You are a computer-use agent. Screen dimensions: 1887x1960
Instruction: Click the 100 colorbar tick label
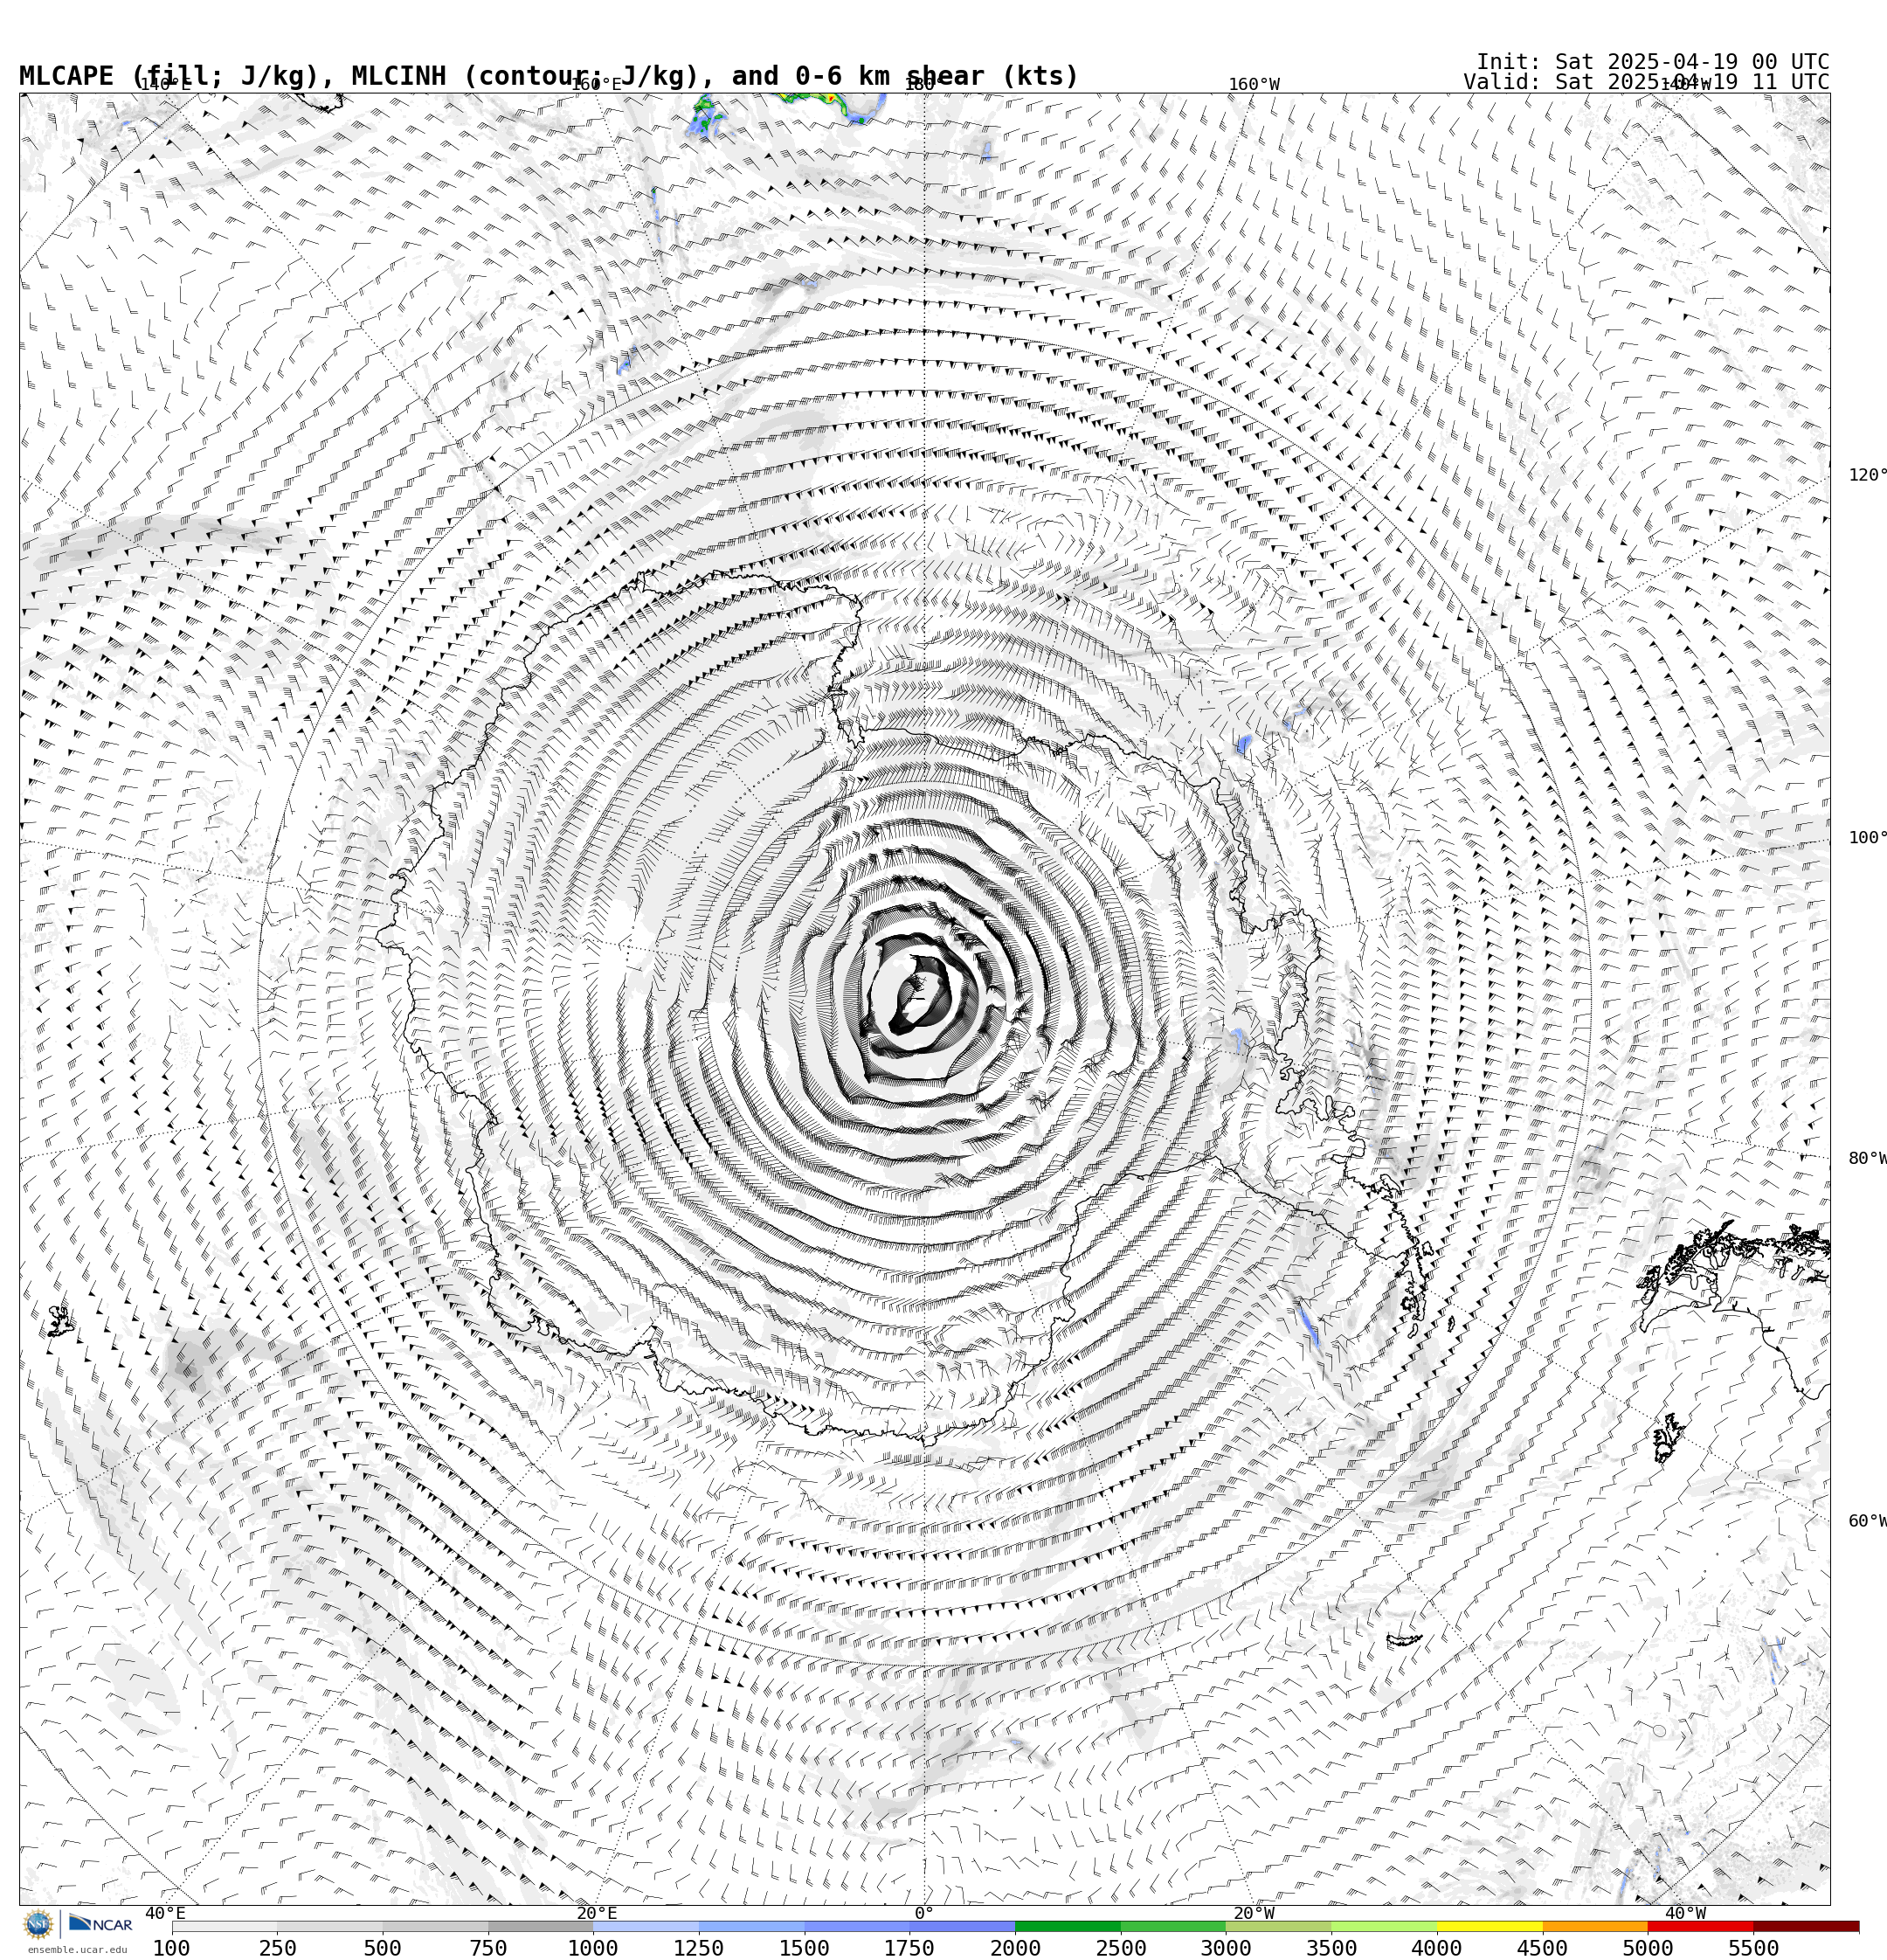coord(172,1948)
